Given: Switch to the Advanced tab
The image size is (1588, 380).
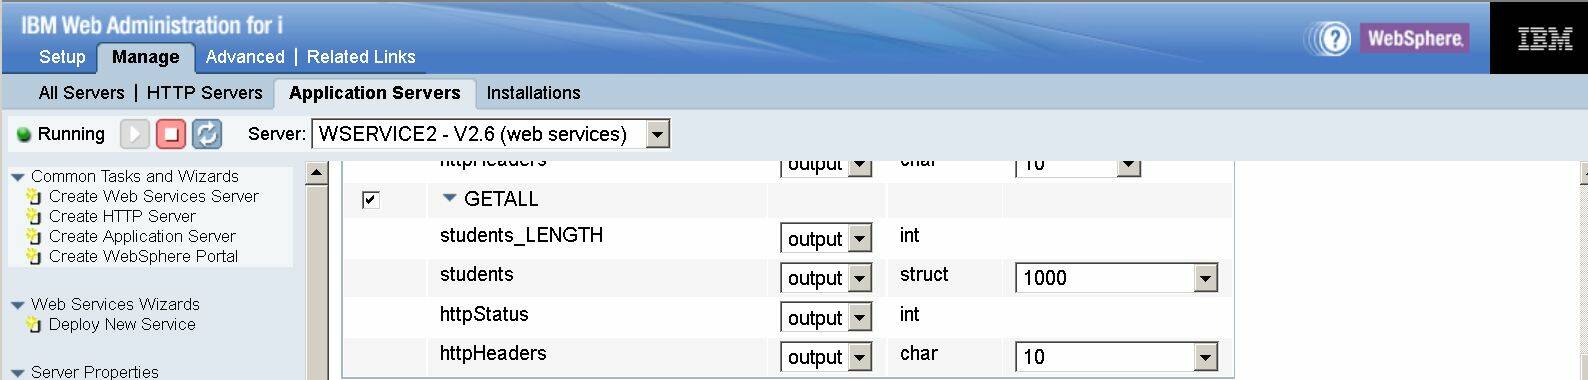Looking at the screenshot, I should (x=245, y=57).
